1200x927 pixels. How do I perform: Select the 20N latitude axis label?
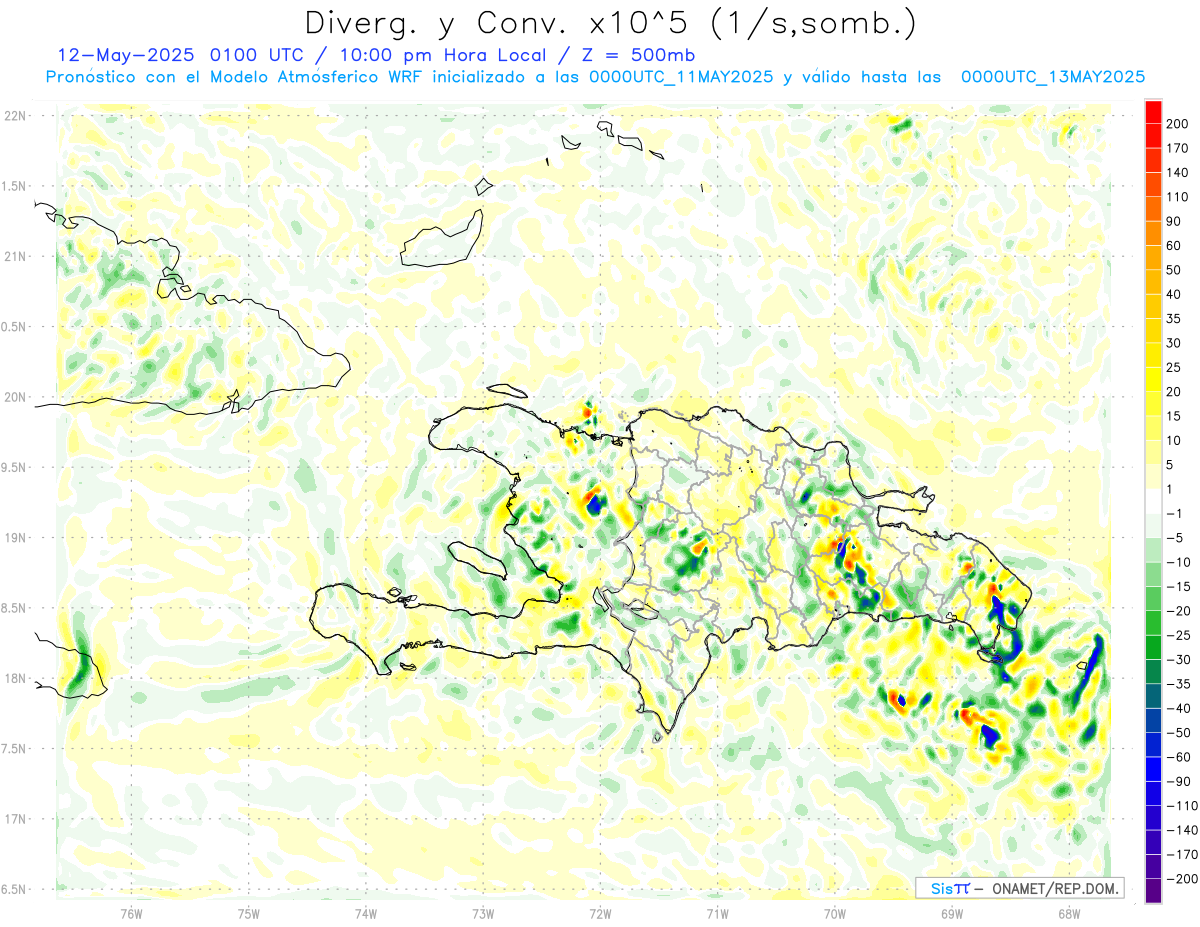(x=15, y=397)
